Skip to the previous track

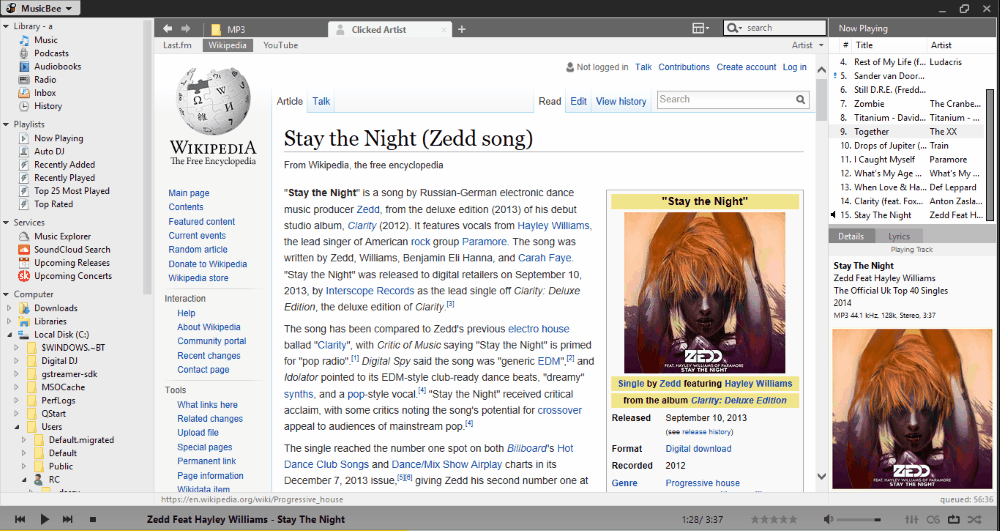click(20, 520)
